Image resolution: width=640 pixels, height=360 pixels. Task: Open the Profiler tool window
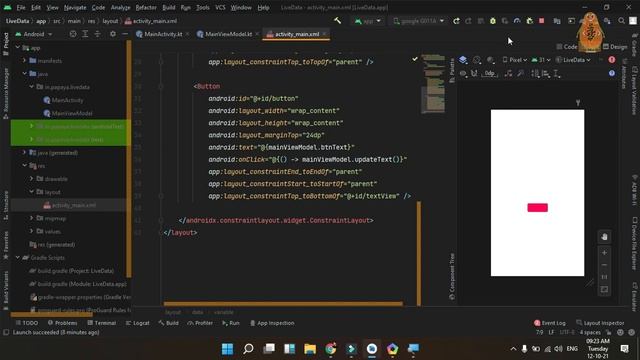(200, 323)
